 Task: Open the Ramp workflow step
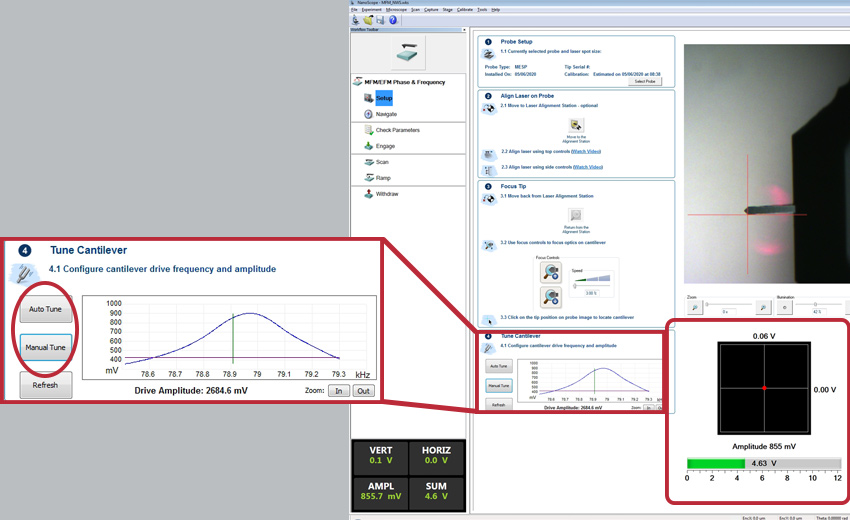coord(383,178)
